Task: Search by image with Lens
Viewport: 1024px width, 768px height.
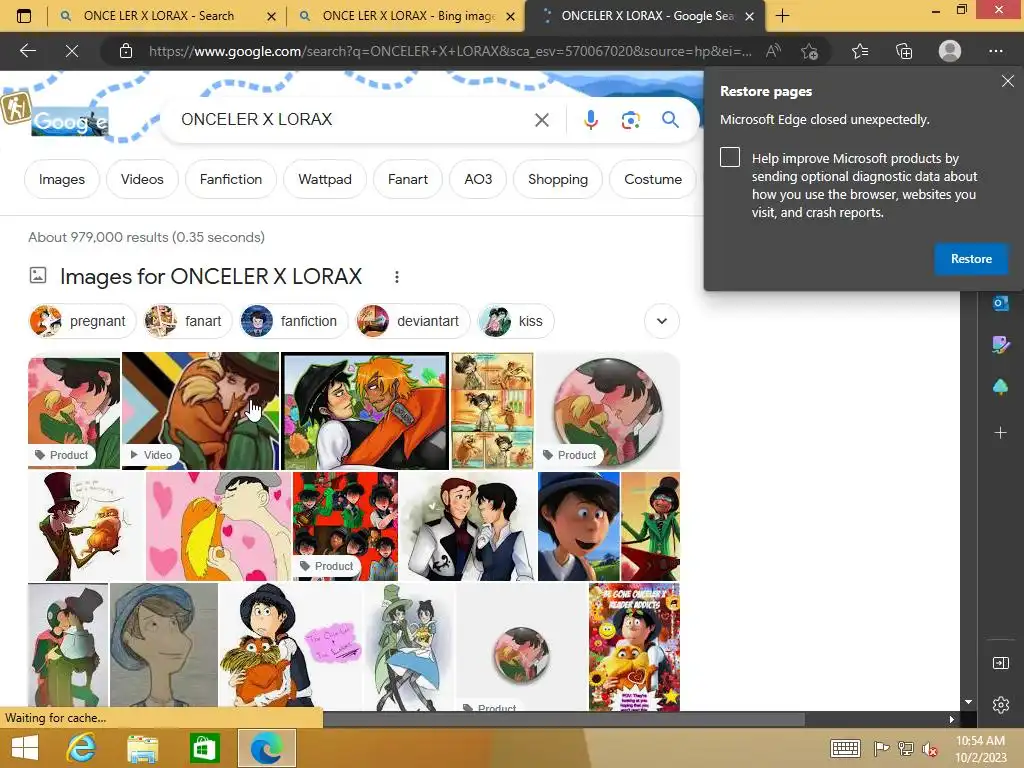Action: [630, 120]
